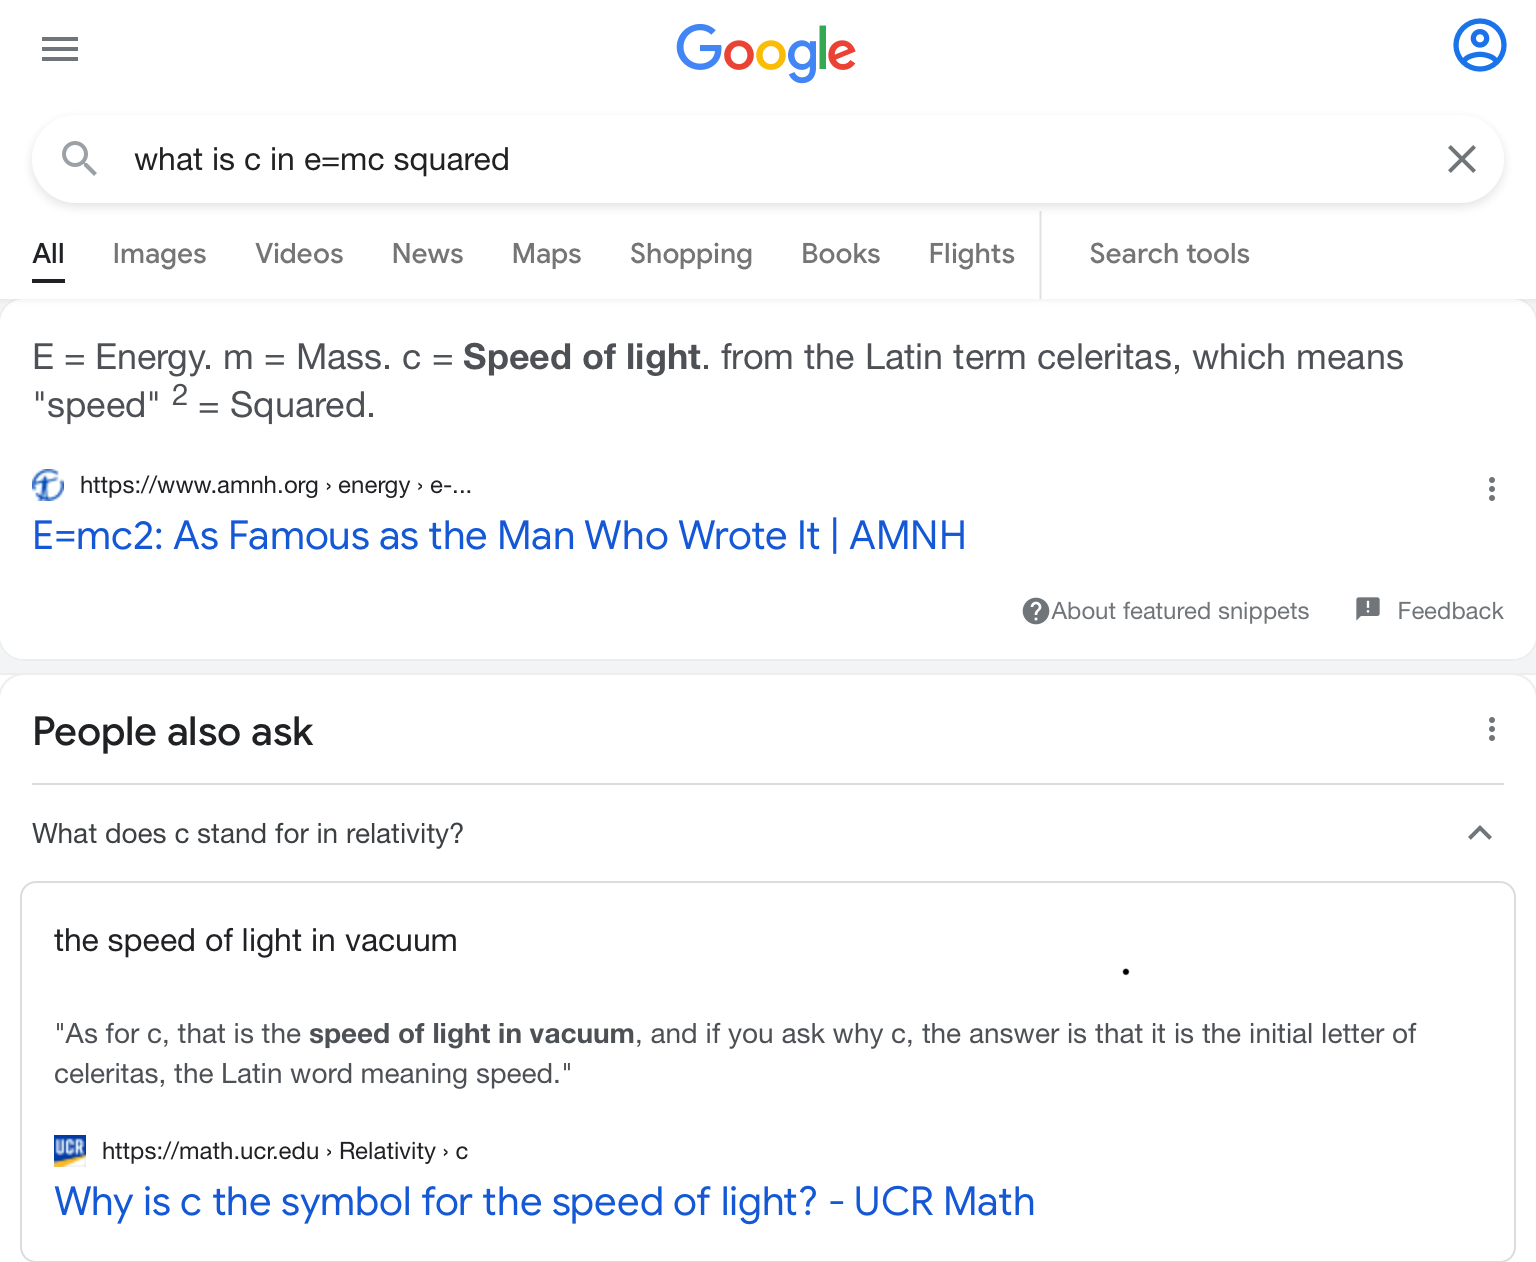
Task: Collapse "What does c stand for" question
Action: pos(248,834)
